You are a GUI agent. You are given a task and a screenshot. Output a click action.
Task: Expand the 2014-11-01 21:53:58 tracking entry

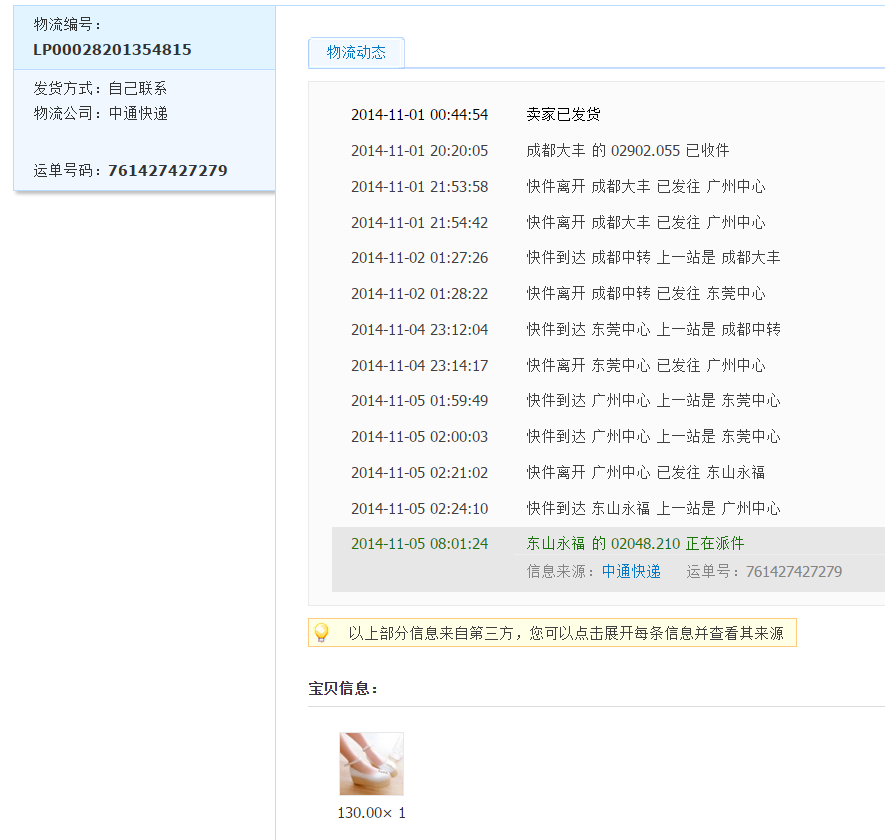(x=645, y=187)
